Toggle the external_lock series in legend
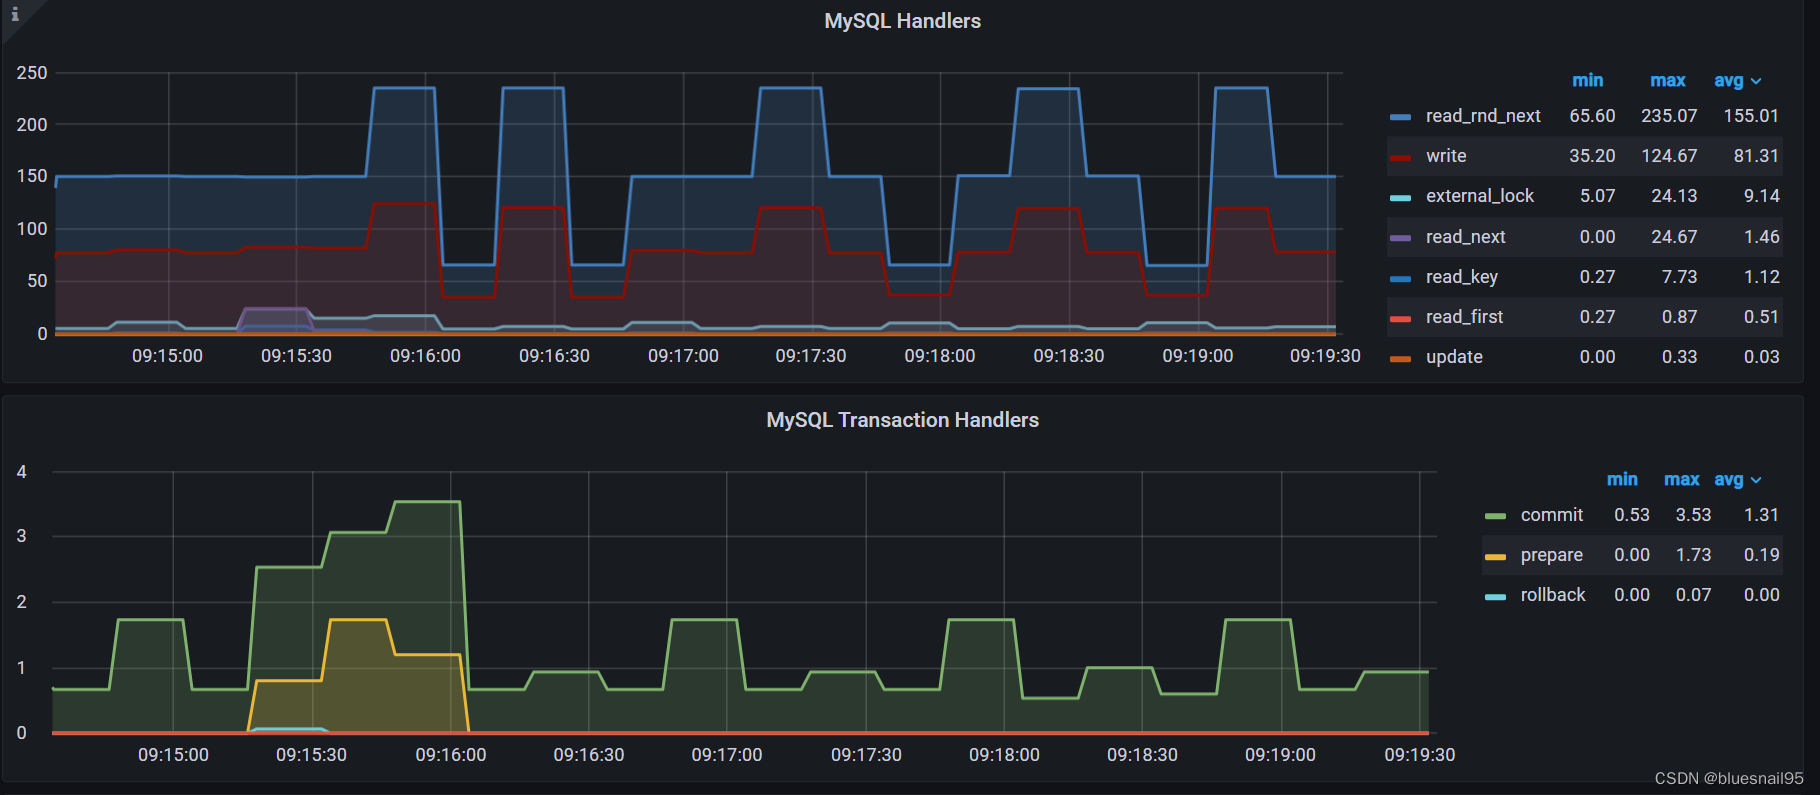The width and height of the screenshot is (1820, 795). (x=1480, y=196)
